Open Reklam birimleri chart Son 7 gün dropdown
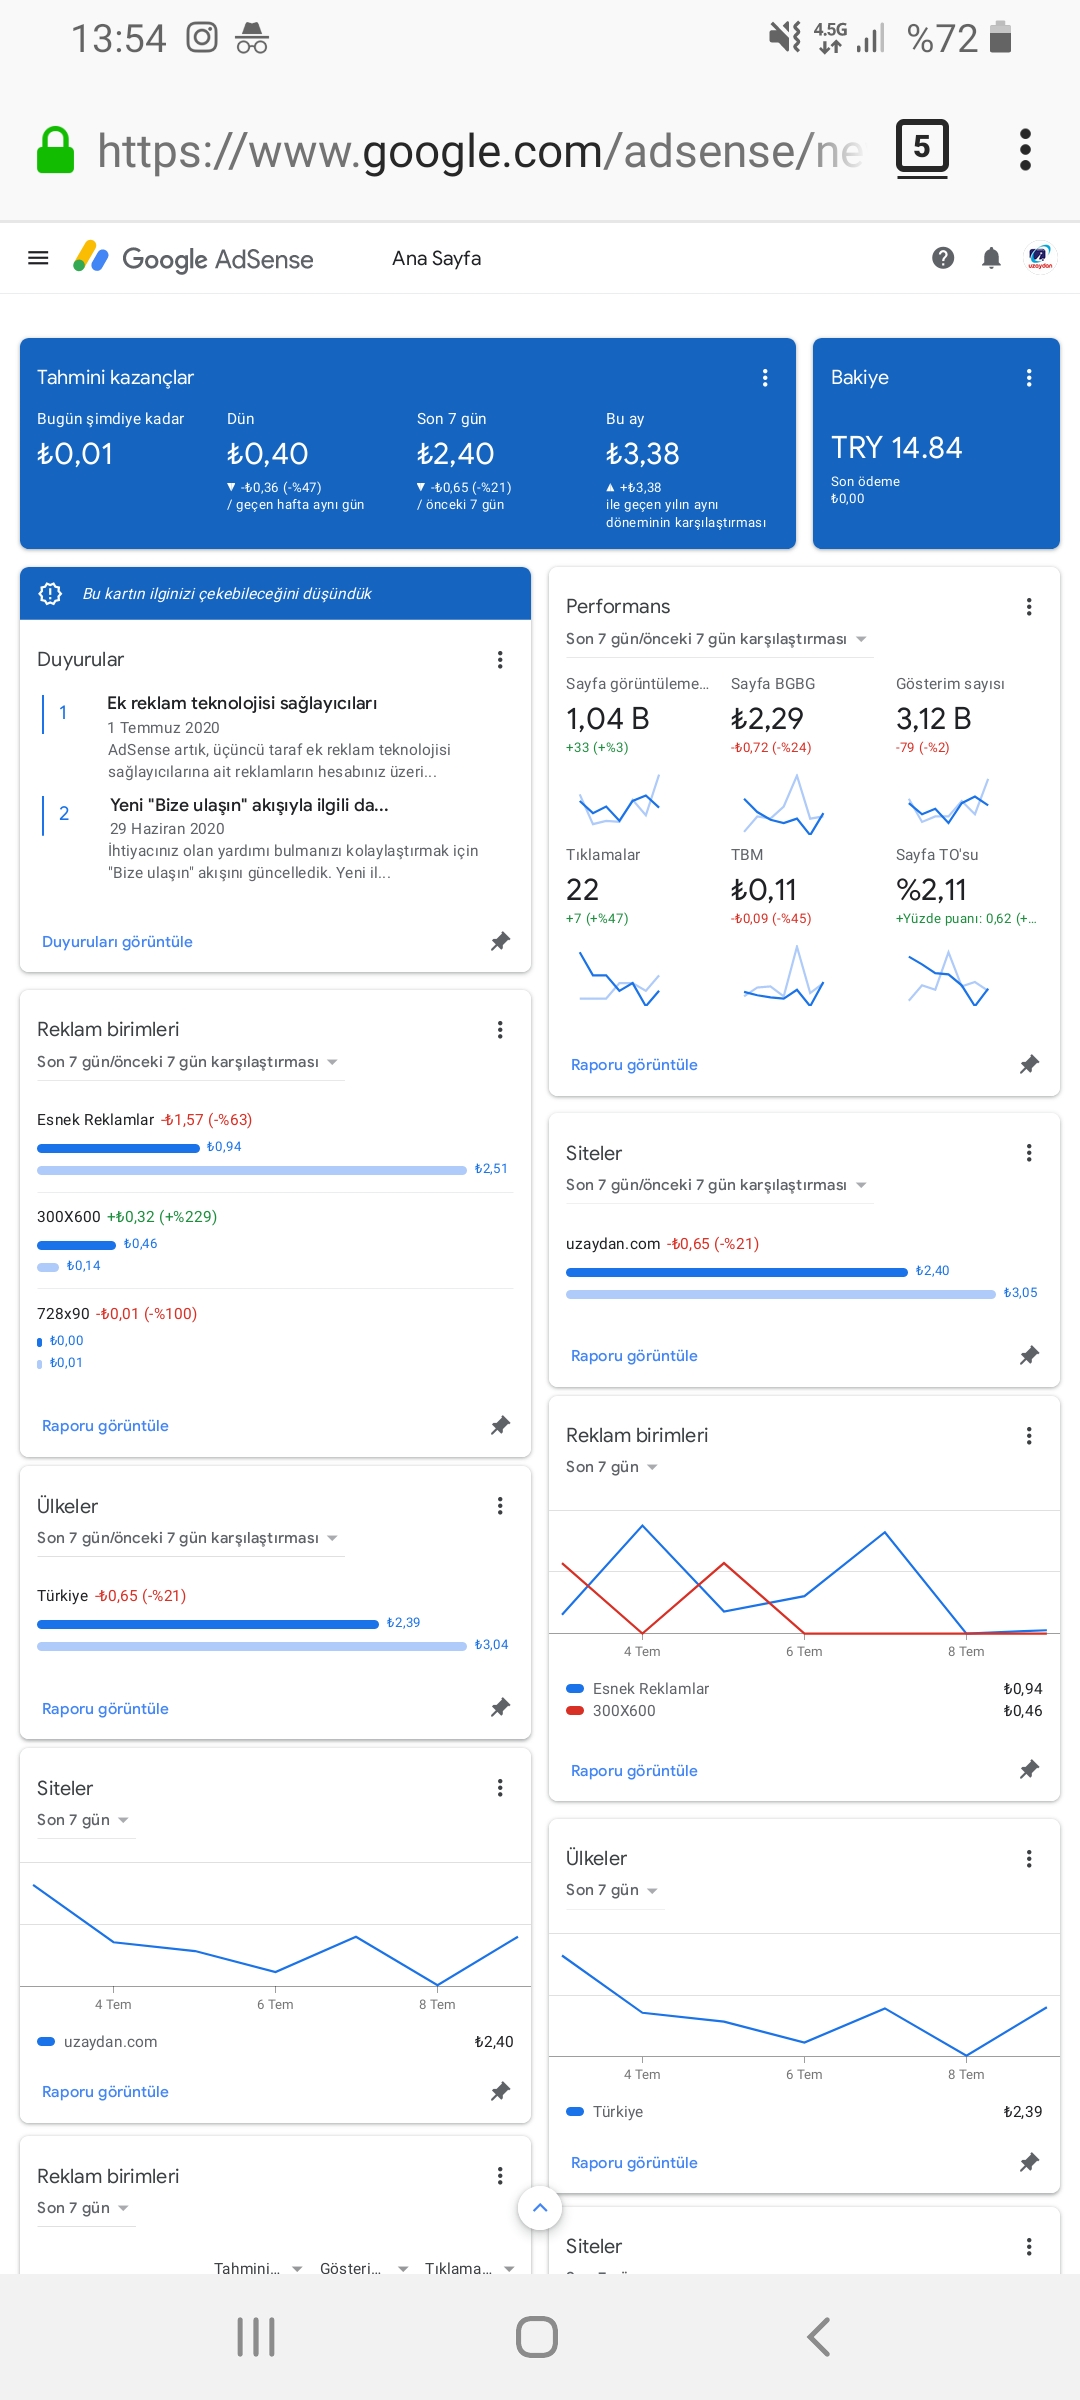The width and height of the screenshot is (1080, 2400). coord(612,1467)
